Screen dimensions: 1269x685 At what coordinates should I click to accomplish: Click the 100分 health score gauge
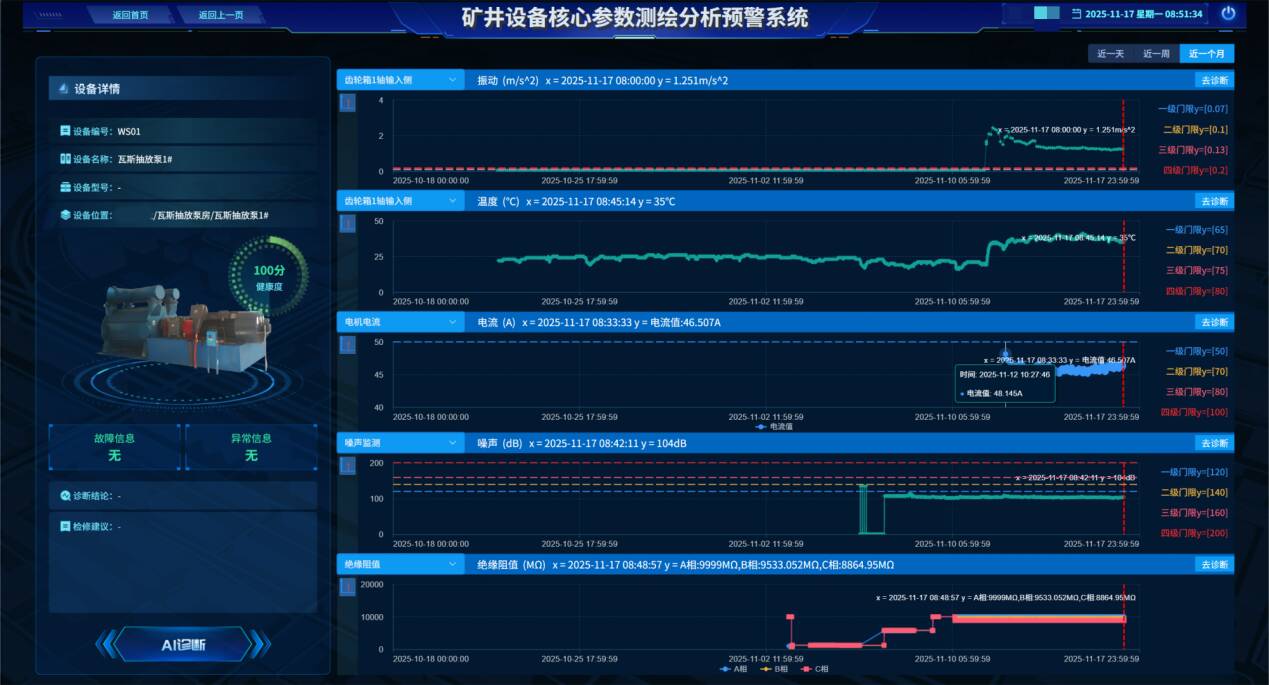268,276
